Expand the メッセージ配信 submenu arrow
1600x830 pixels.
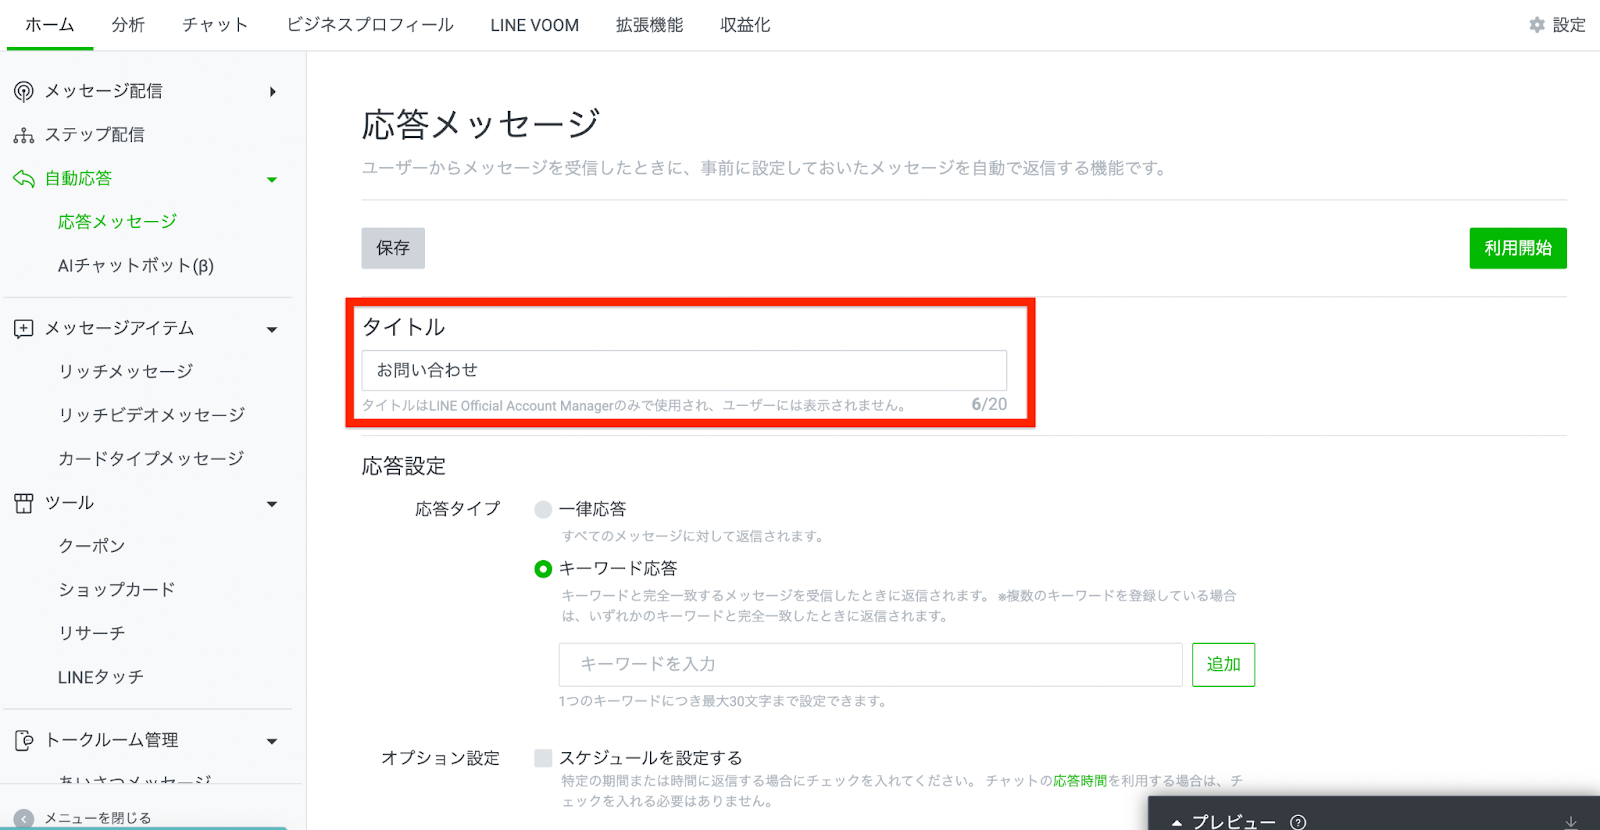point(273,92)
